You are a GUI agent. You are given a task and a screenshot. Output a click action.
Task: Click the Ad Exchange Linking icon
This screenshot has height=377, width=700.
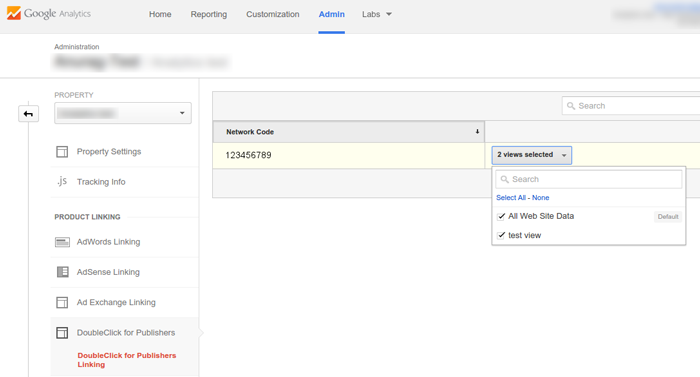(x=62, y=302)
